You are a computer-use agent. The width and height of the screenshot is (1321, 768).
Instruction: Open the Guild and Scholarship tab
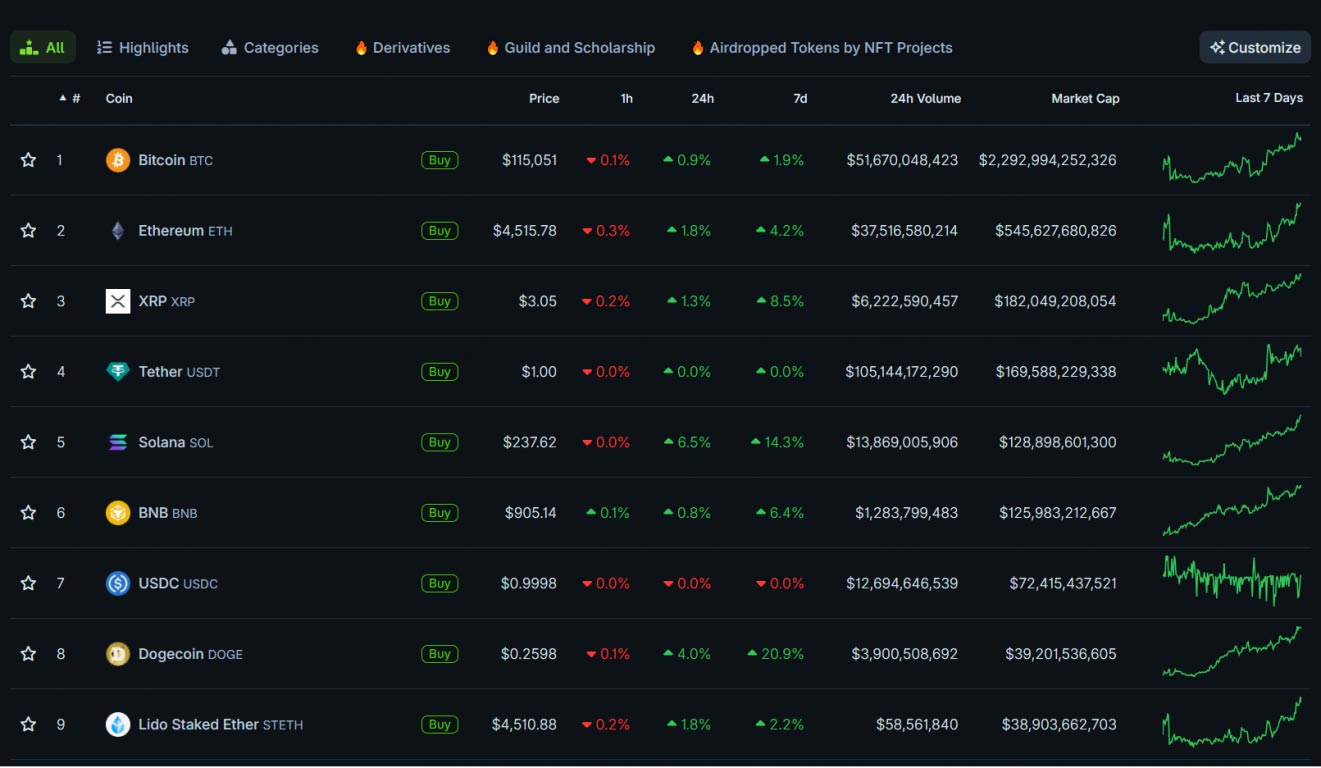point(570,47)
